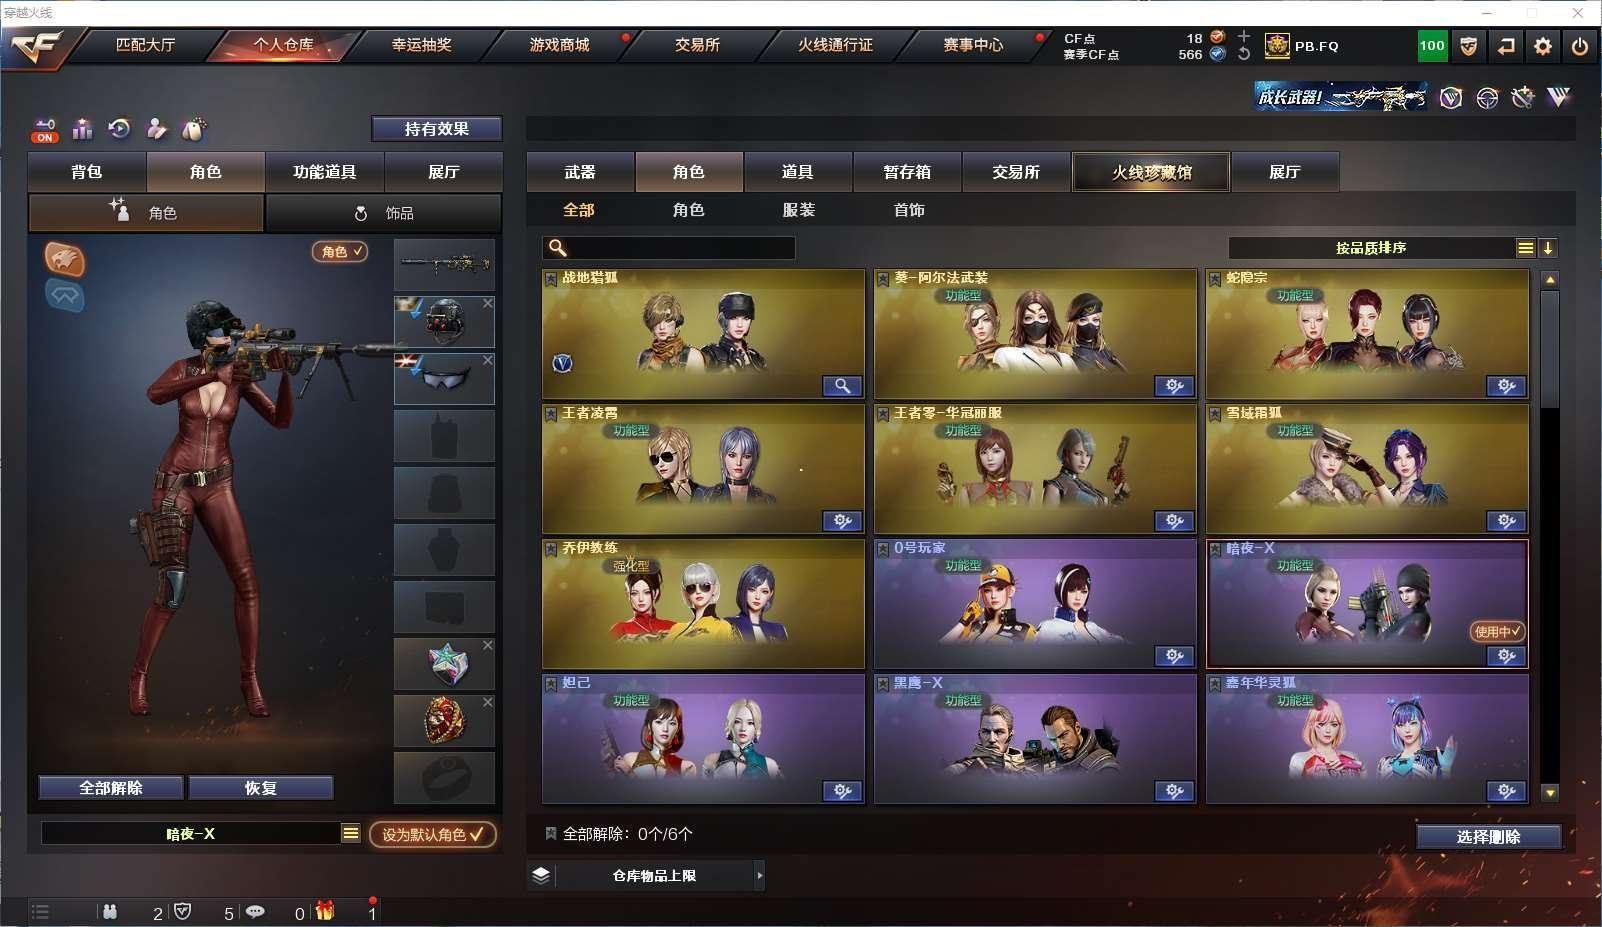Open the character list menu beside 暗夜-X
This screenshot has width=1602, height=927.
(x=350, y=833)
